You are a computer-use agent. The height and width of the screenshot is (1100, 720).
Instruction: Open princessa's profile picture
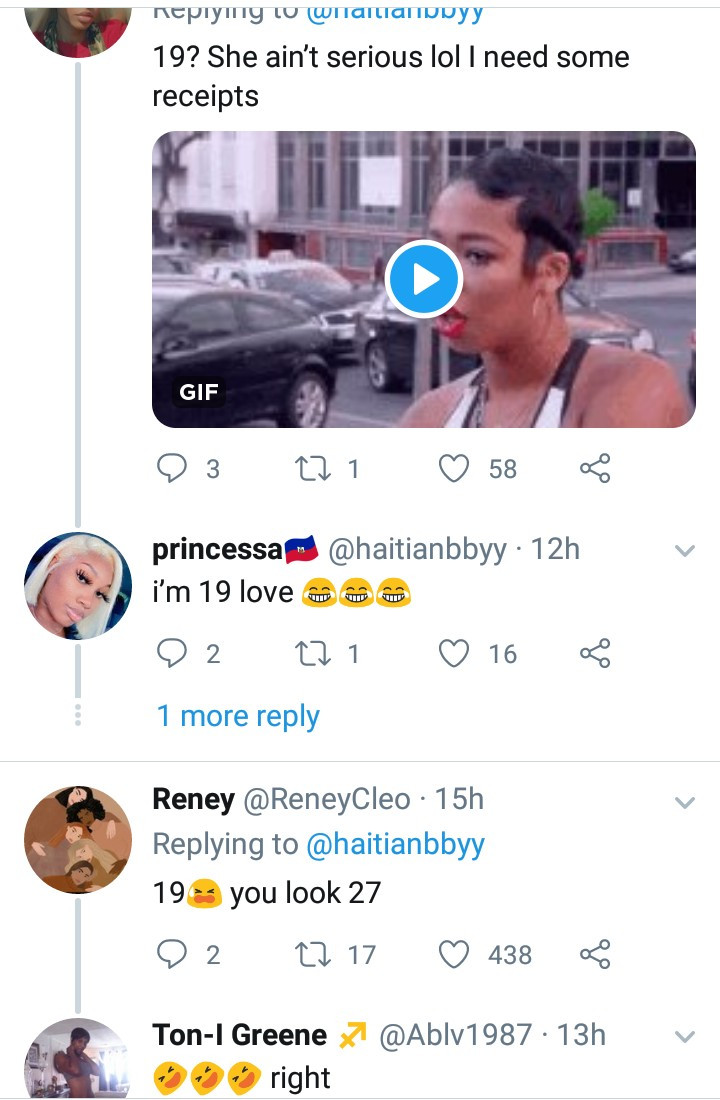pos(77,585)
